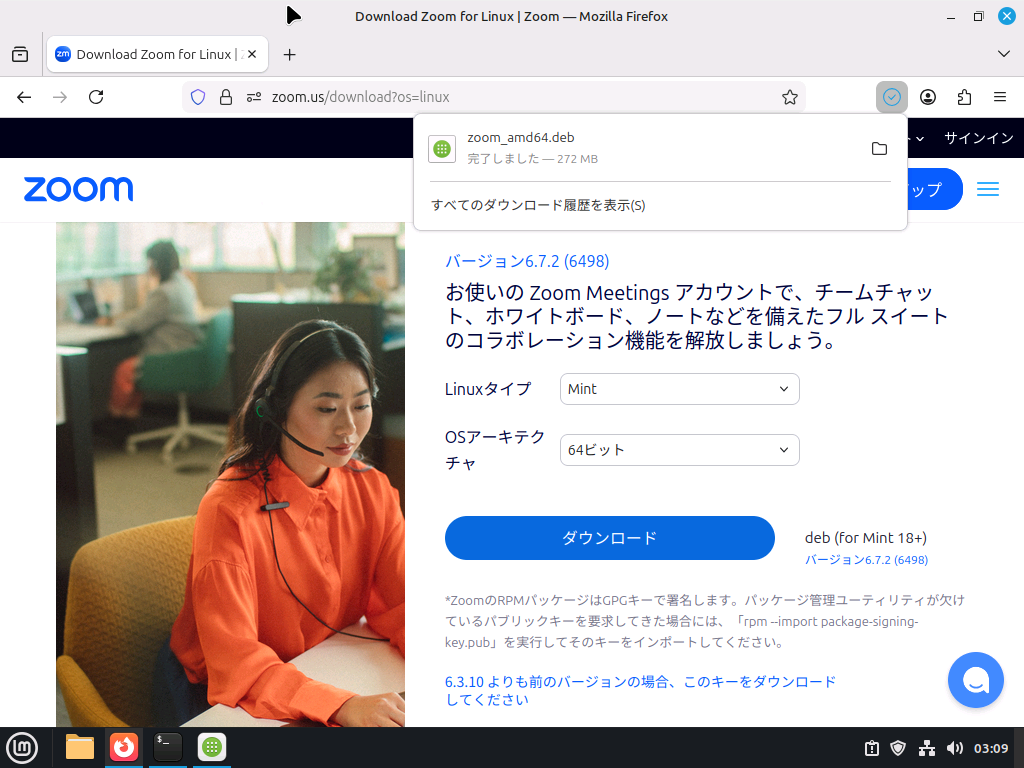
Task: Click the volume icon in the system tray
Action: 955,747
